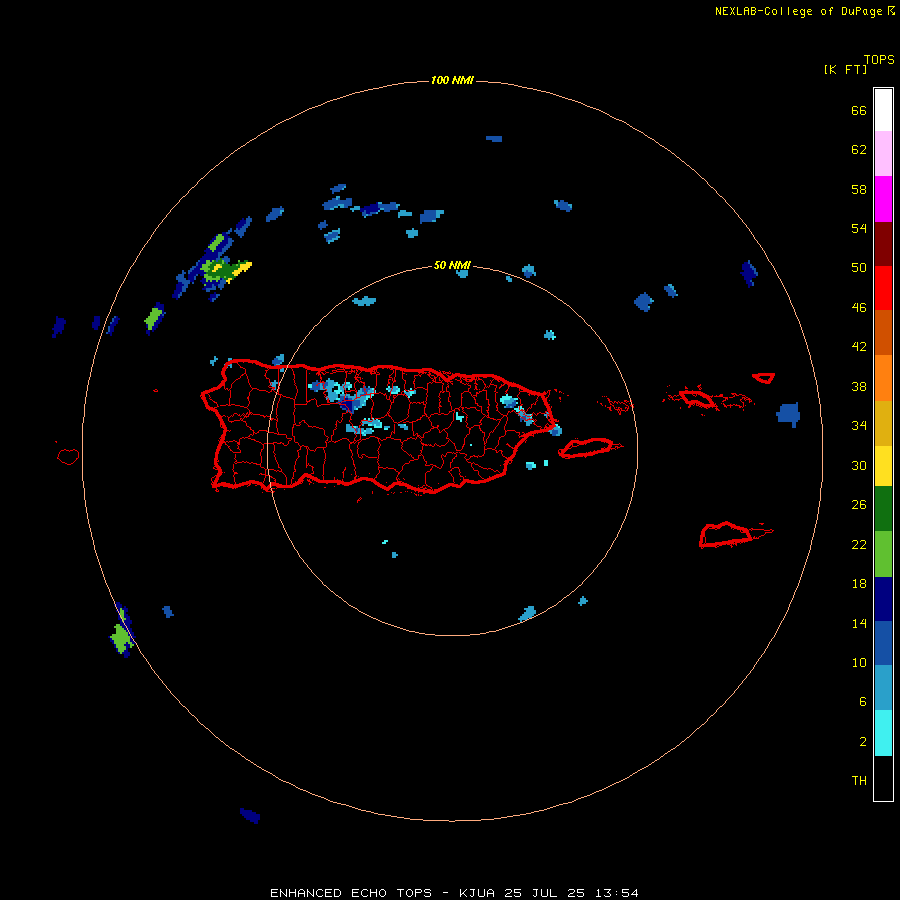Select the "30" legend value
This screenshot has height=900, width=900.
[859, 465]
